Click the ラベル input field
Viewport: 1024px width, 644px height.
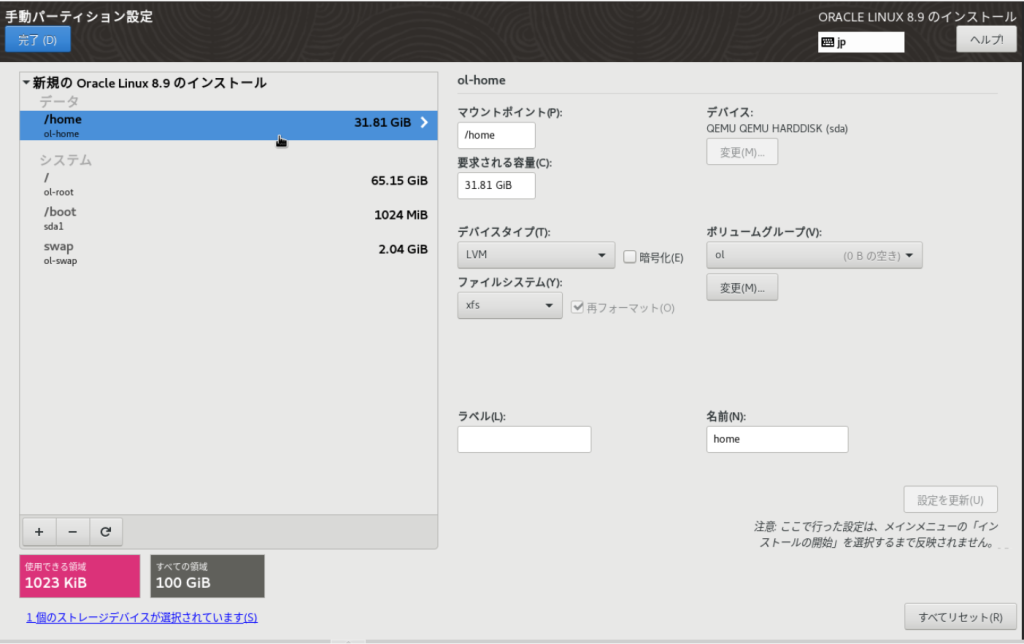(524, 439)
